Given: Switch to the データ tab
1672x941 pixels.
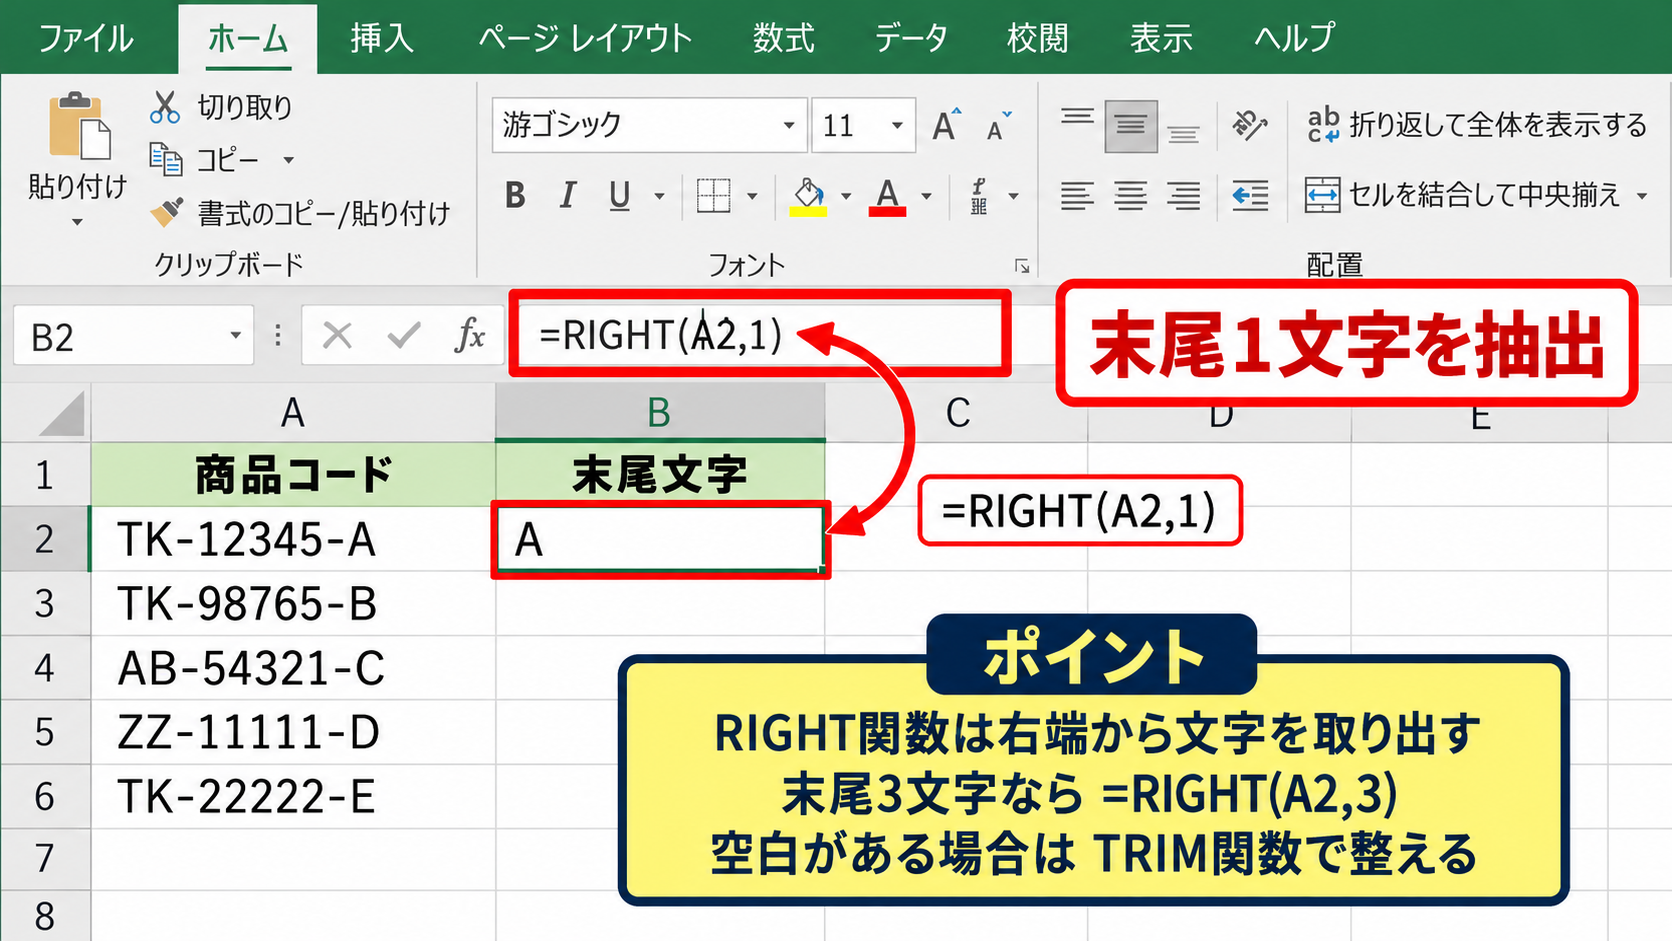Looking at the screenshot, I should point(910,38).
